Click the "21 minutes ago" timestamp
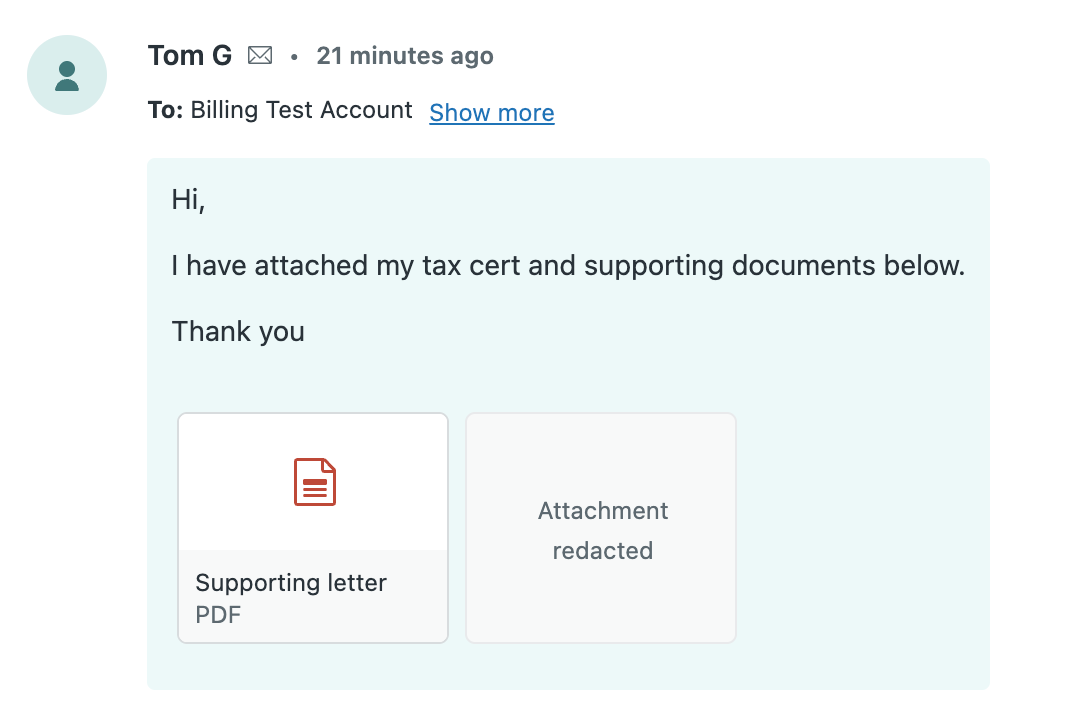The width and height of the screenshot is (1076, 724). click(x=405, y=56)
